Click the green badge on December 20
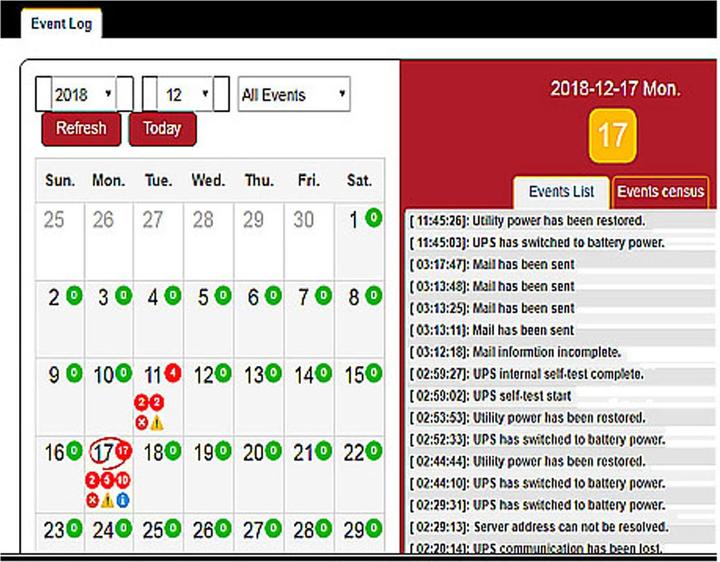Image resolution: width=720 pixels, height=562 pixels. pyautogui.click(x=272, y=453)
